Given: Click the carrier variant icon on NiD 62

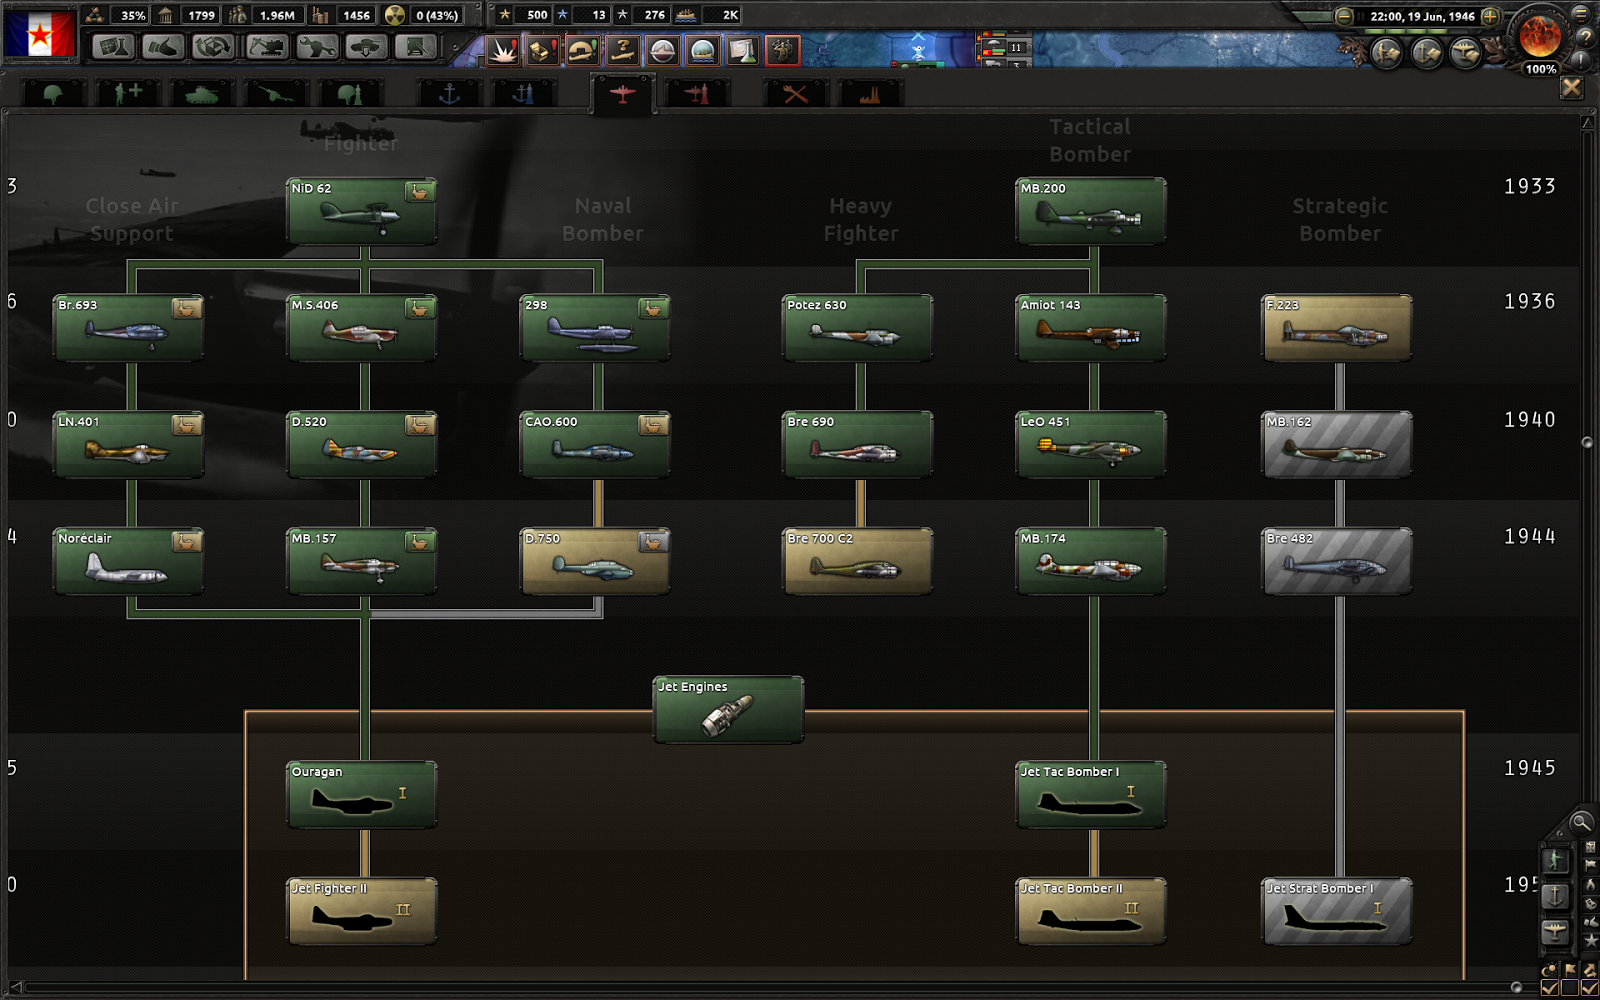Looking at the screenshot, I should (x=419, y=192).
